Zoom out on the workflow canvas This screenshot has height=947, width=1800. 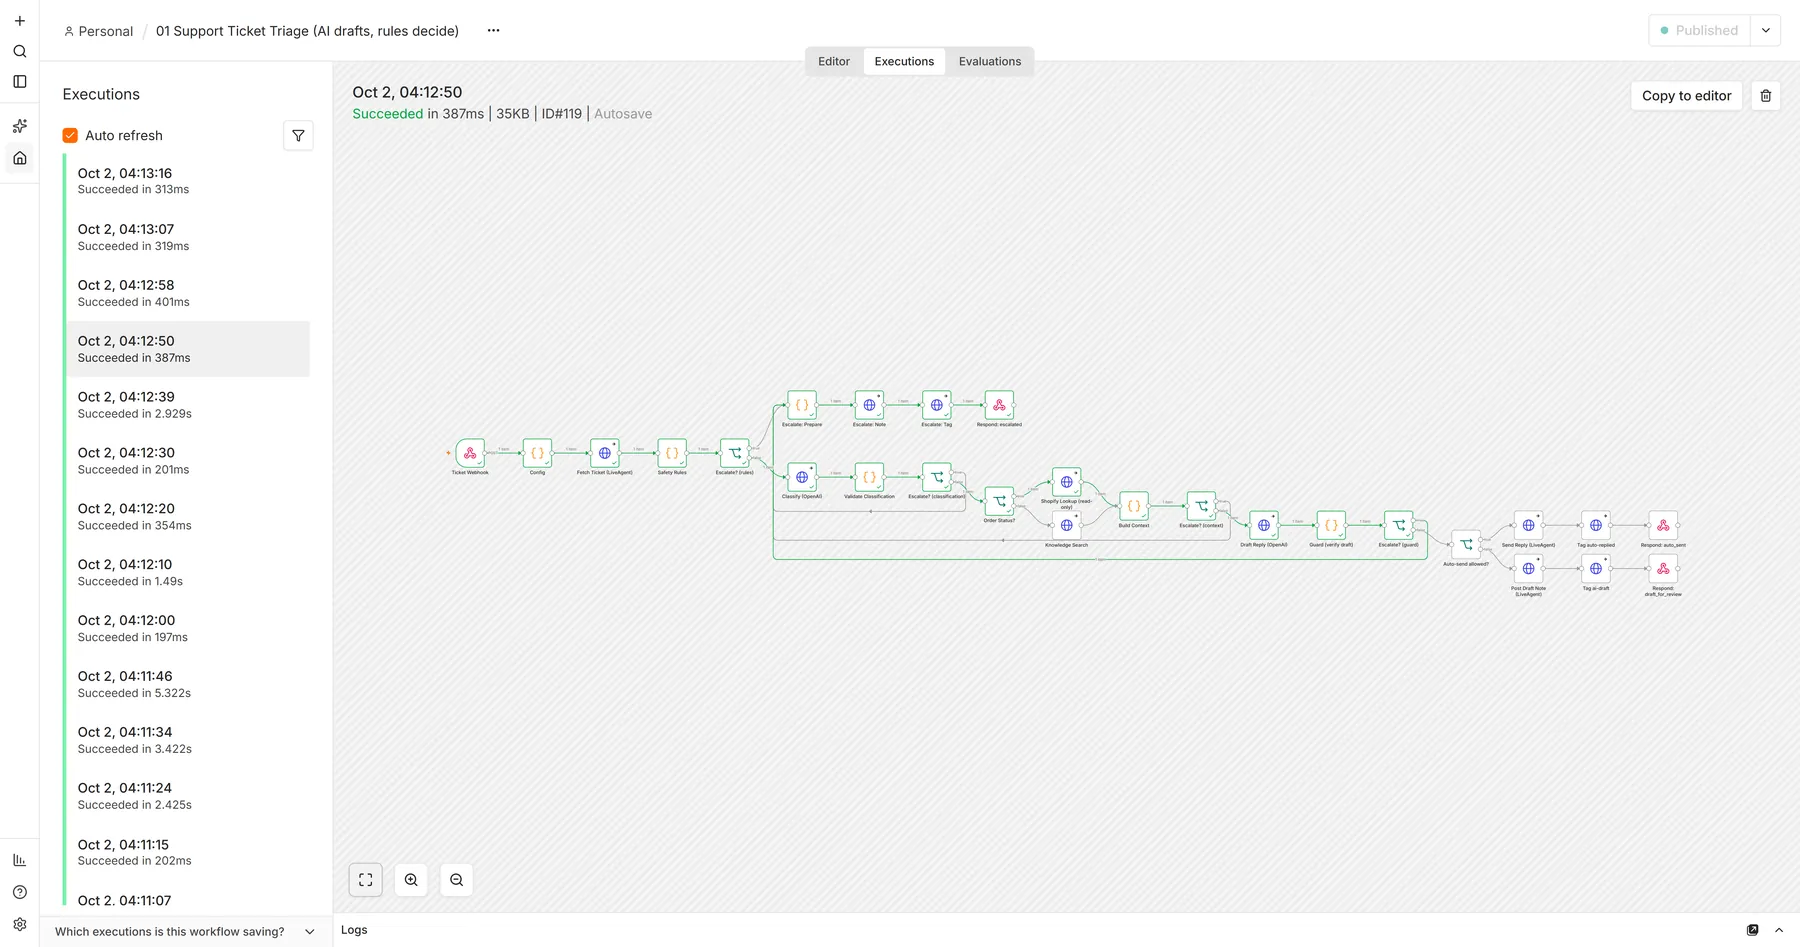[x=456, y=880]
